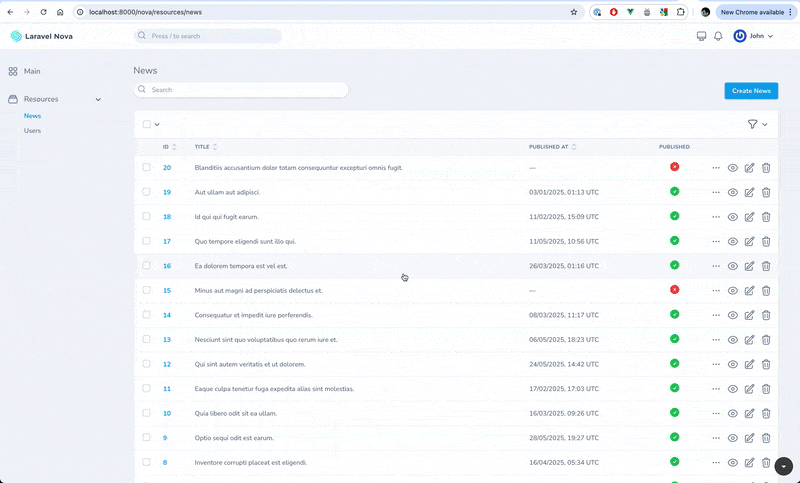Image resolution: width=800 pixels, height=483 pixels.
Task: Check the checkbox for news row 20
Action: (146, 168)
